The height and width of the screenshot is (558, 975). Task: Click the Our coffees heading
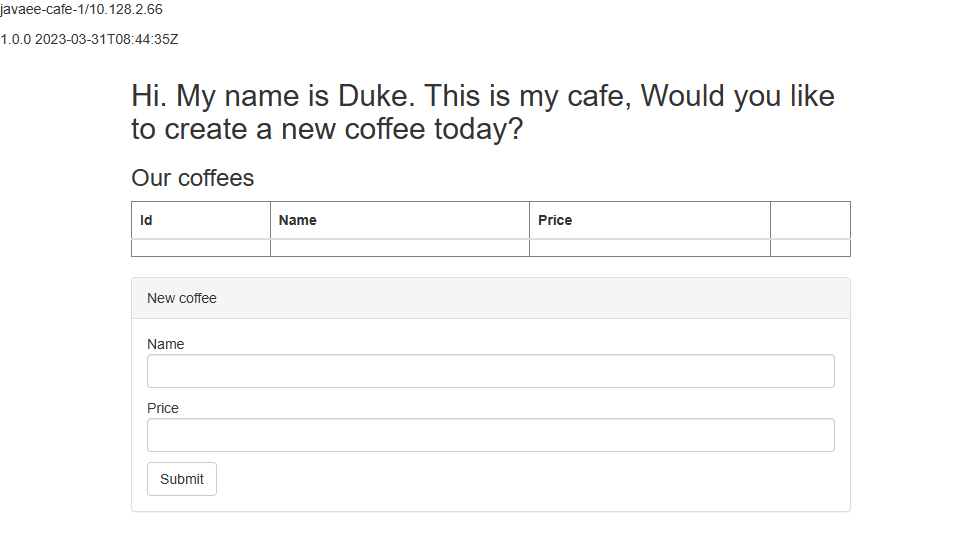[193, 178]
